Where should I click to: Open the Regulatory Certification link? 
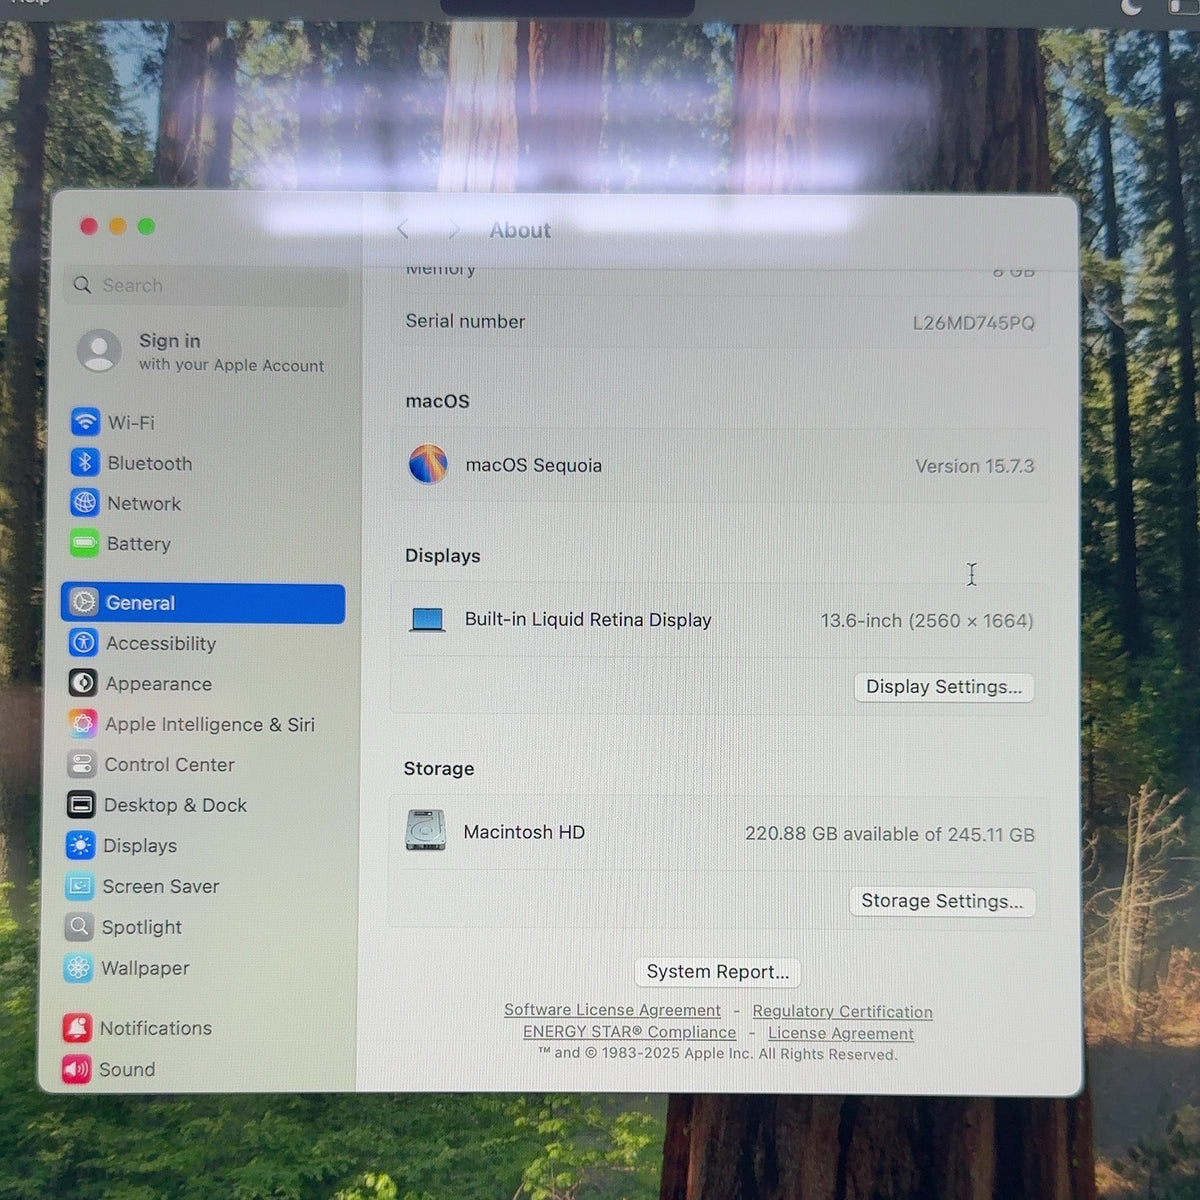tap(842, 1012)
